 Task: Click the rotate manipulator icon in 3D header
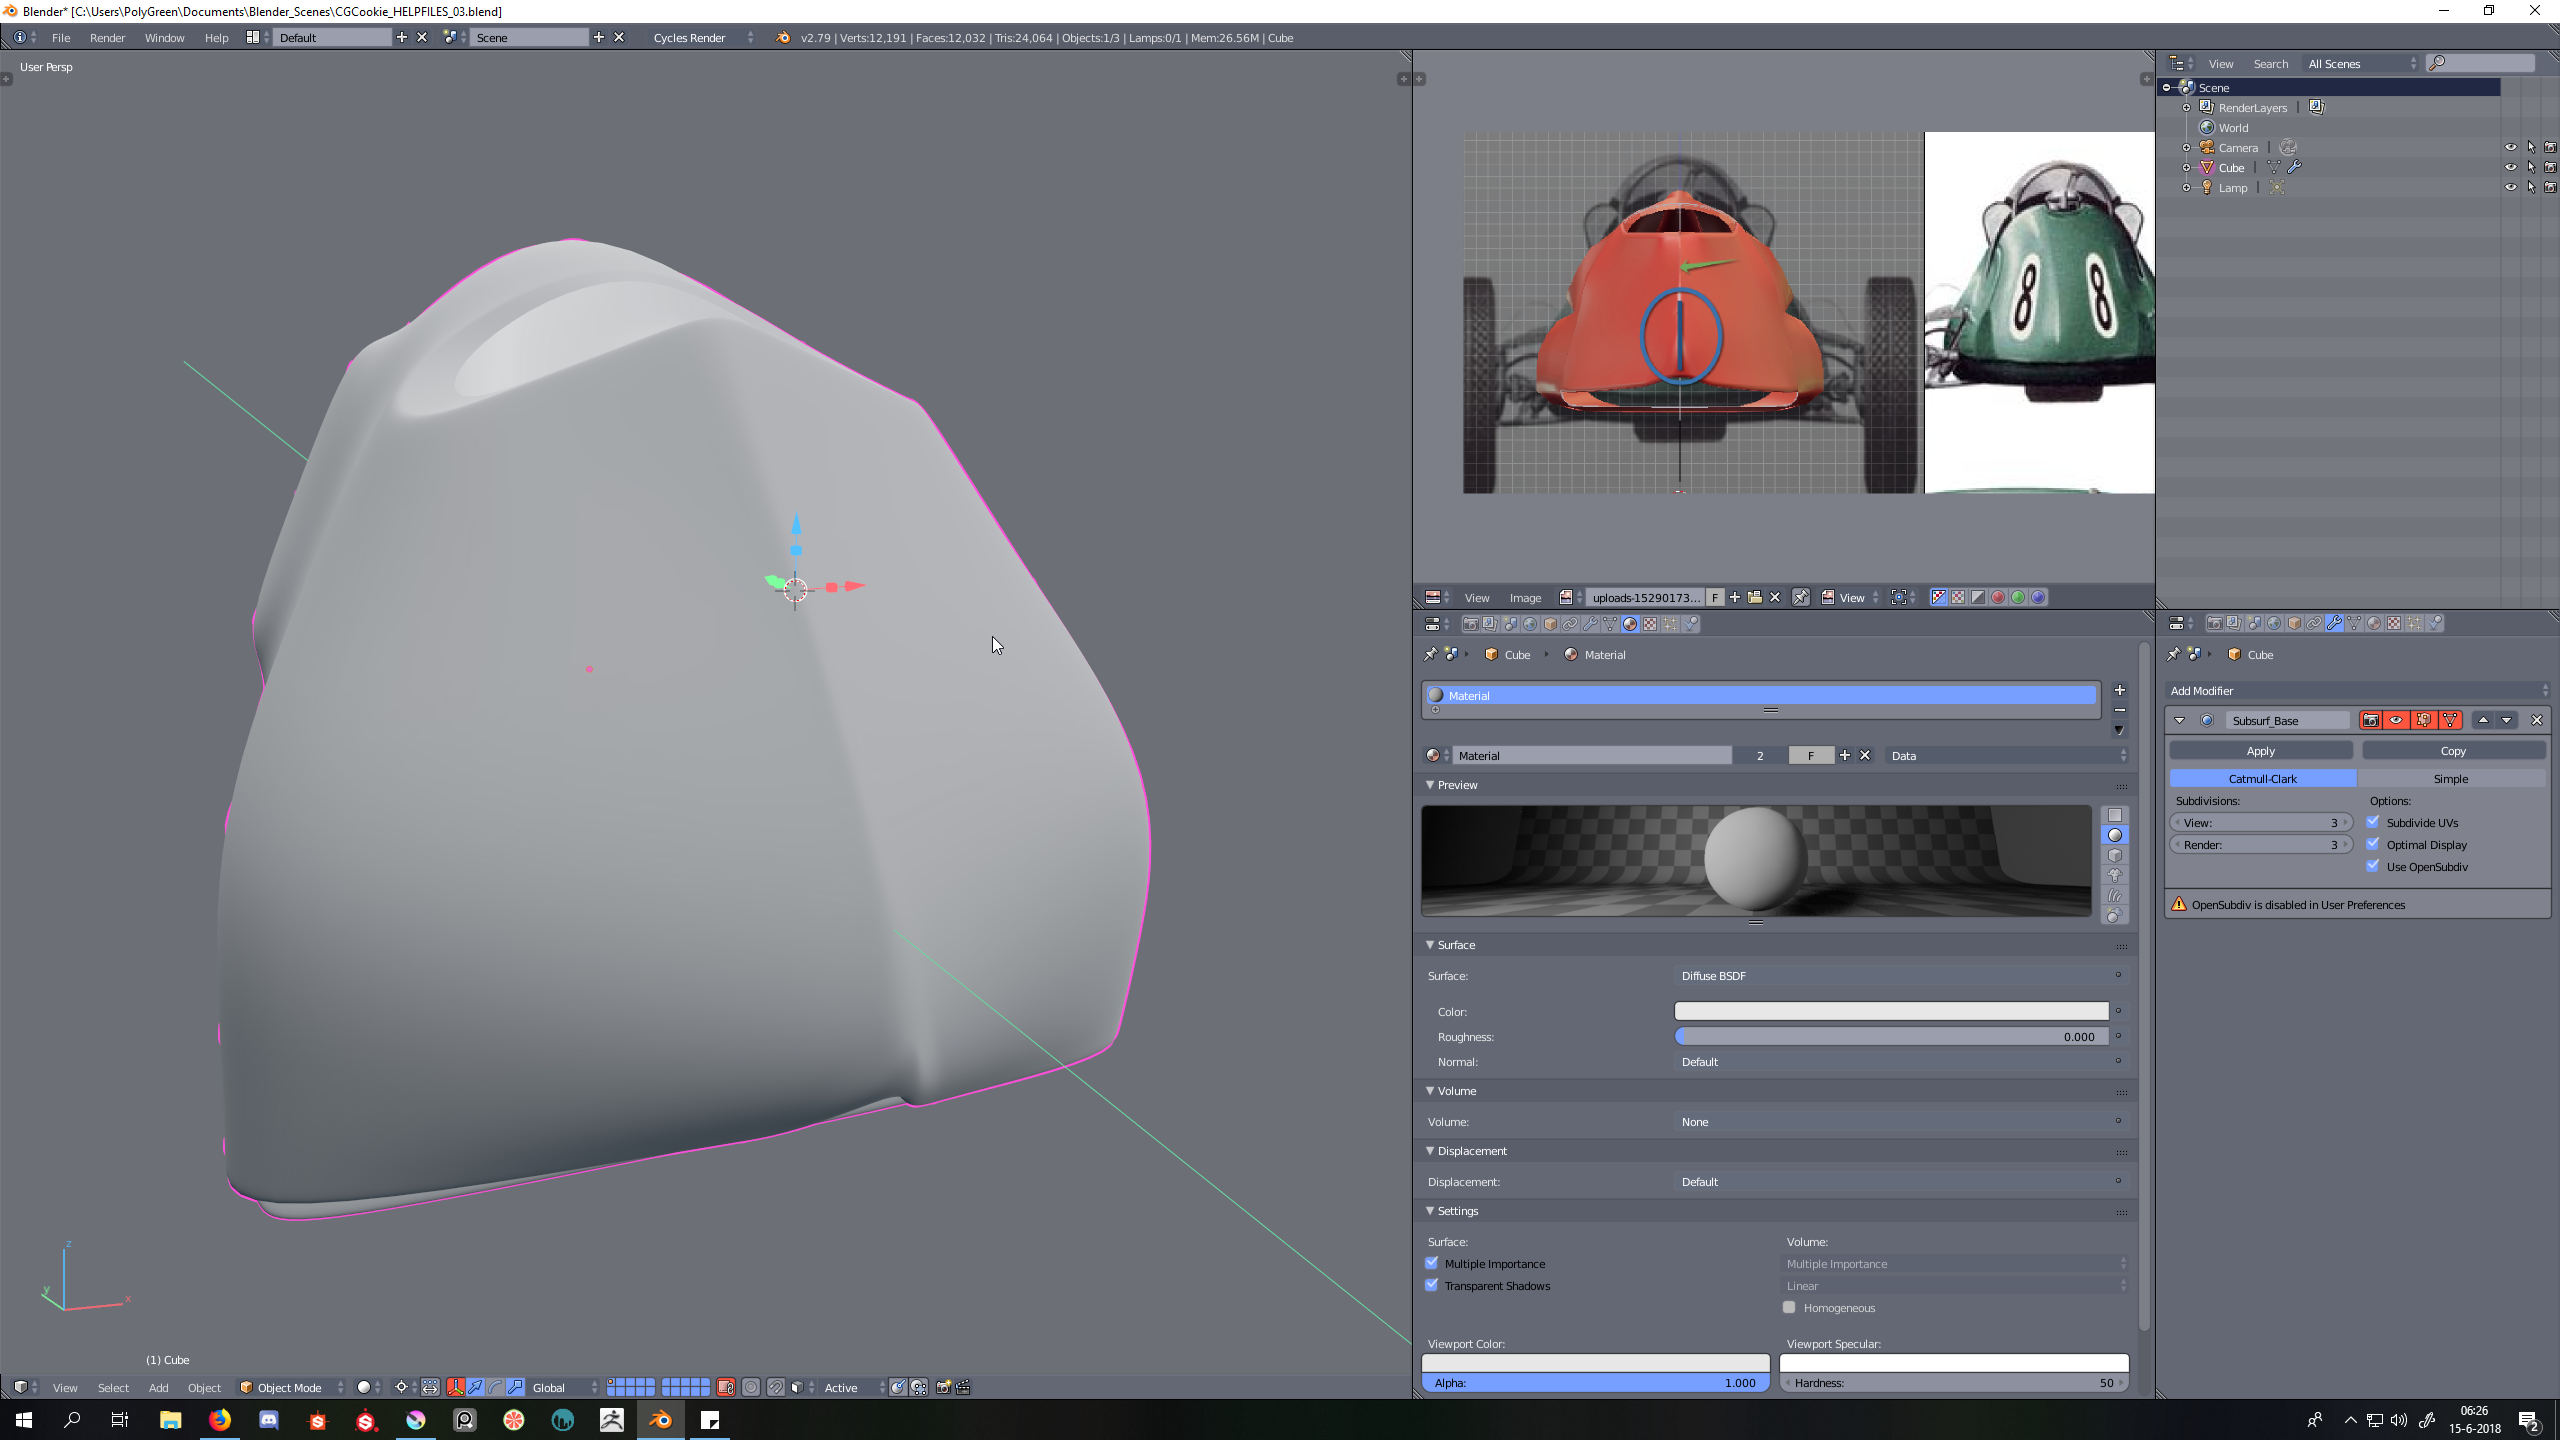(x=495, y=1387)
